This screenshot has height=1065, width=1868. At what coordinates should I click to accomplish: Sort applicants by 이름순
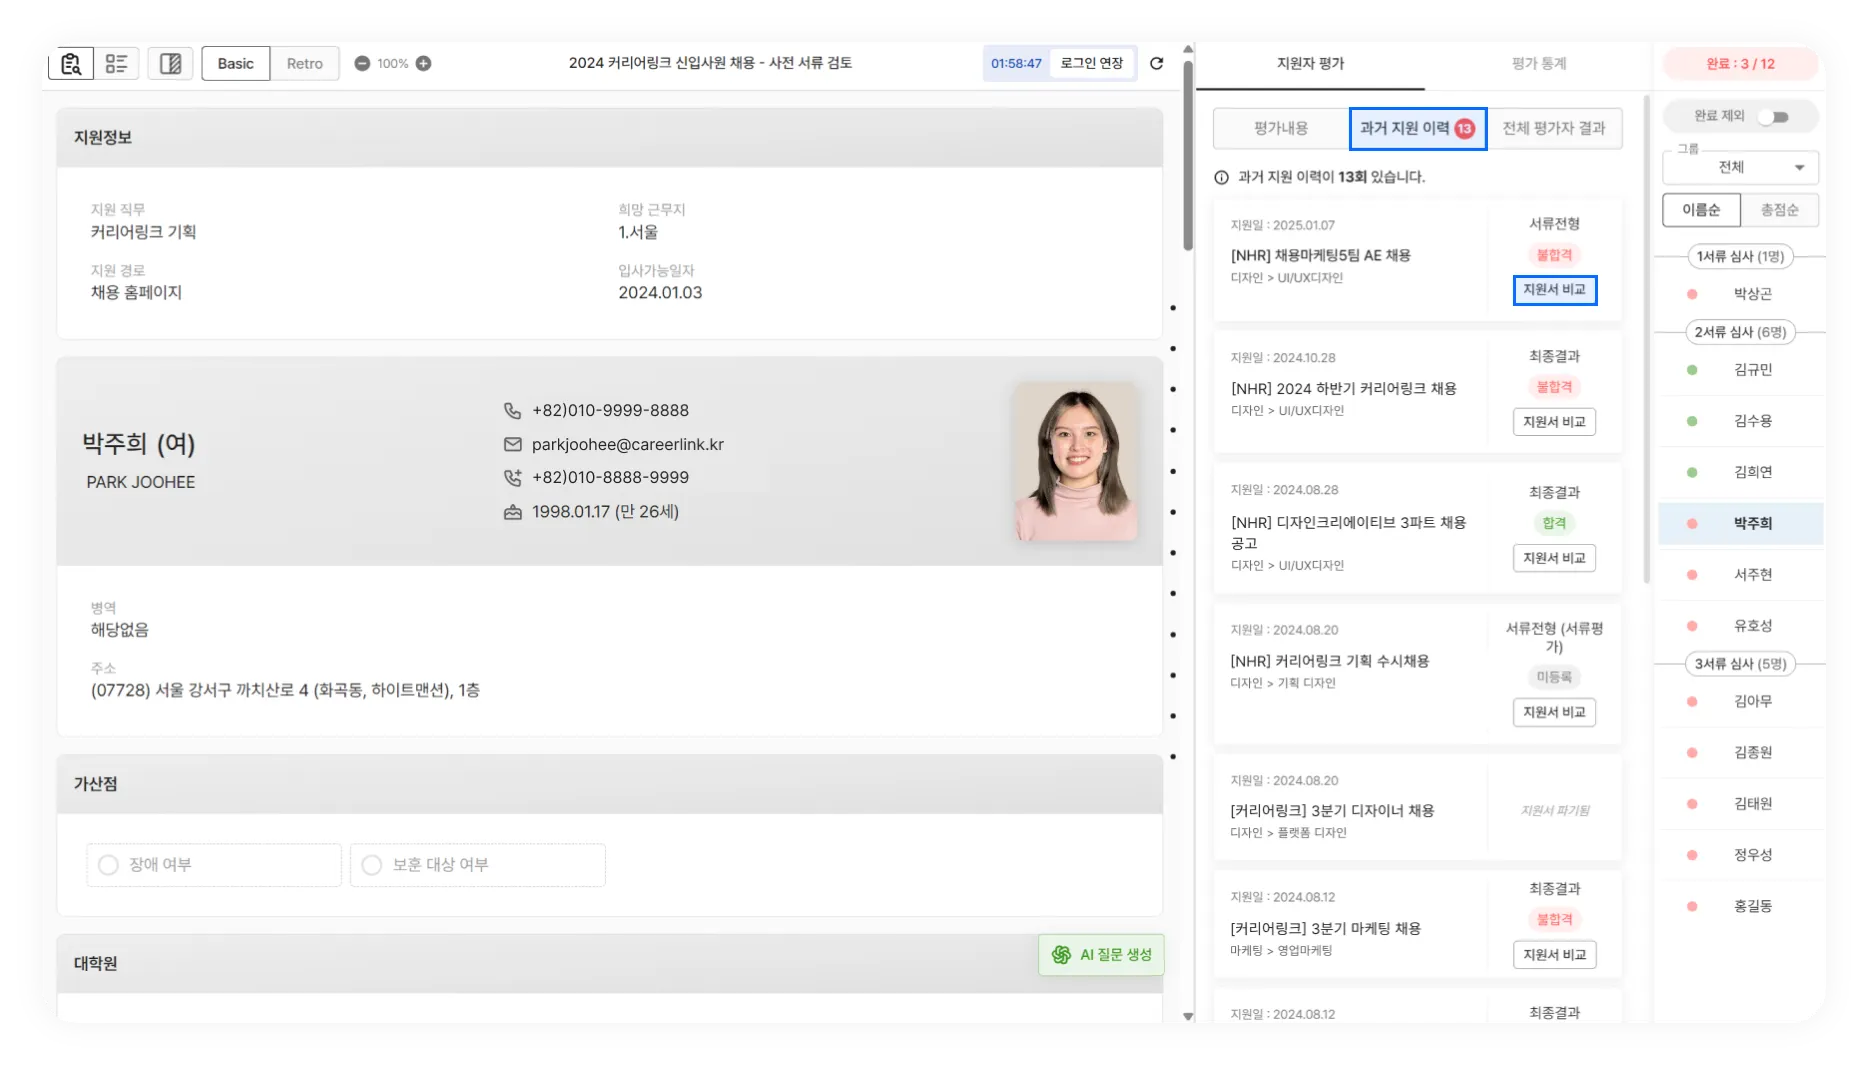coord(1701,210)
